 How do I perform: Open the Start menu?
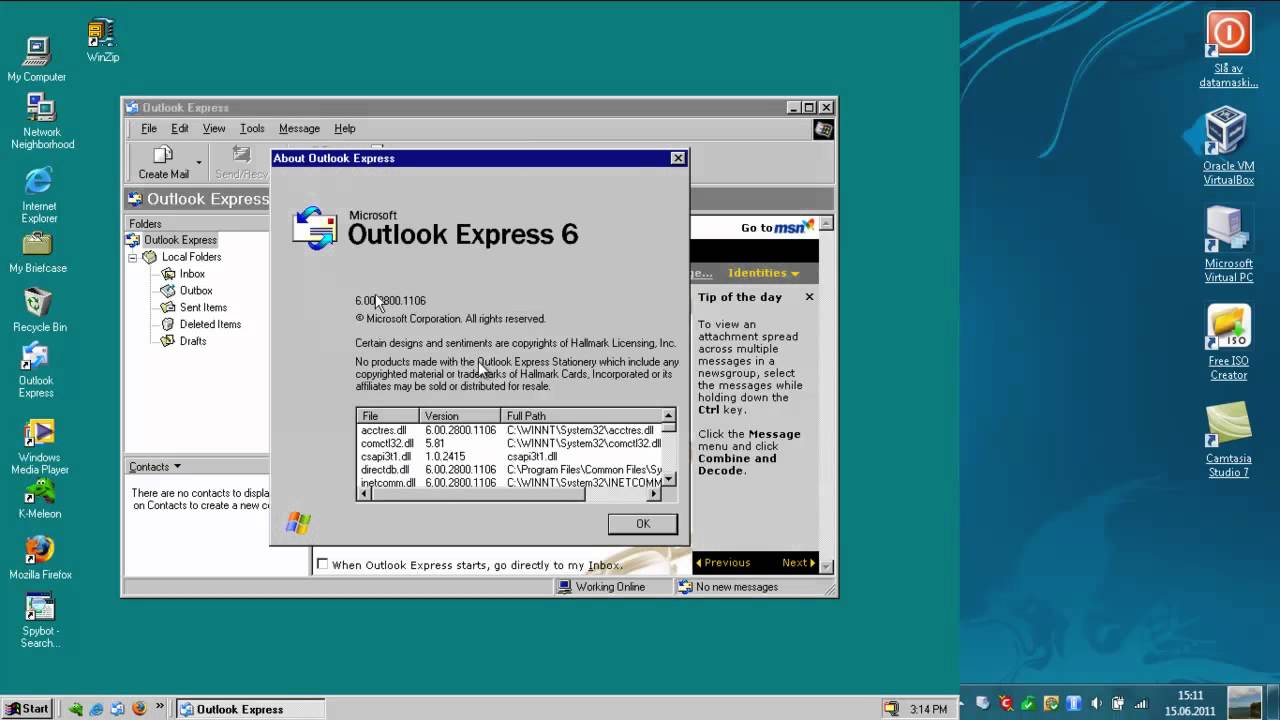[27, 709]
